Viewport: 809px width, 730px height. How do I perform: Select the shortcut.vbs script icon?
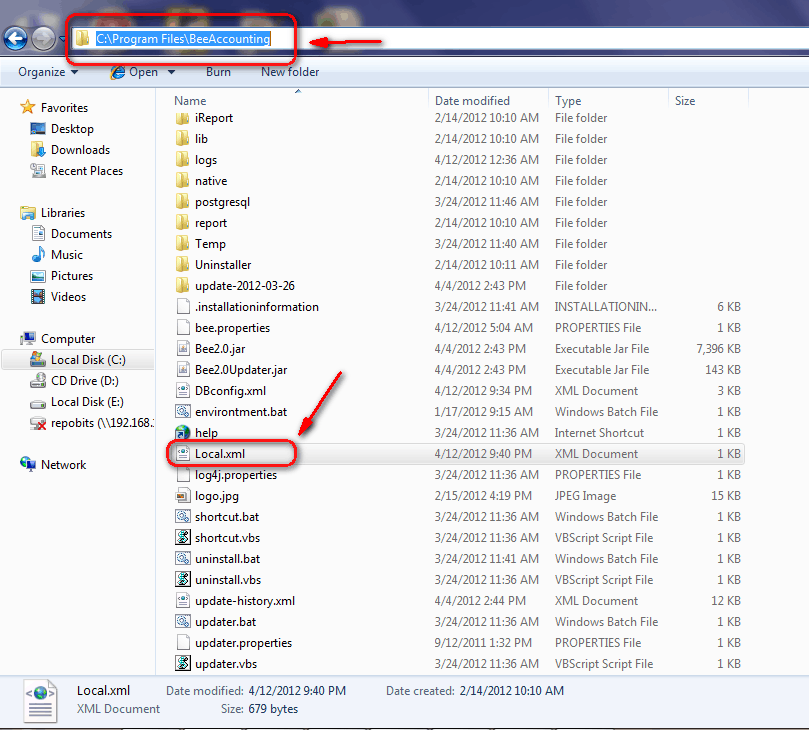(183, 538)
